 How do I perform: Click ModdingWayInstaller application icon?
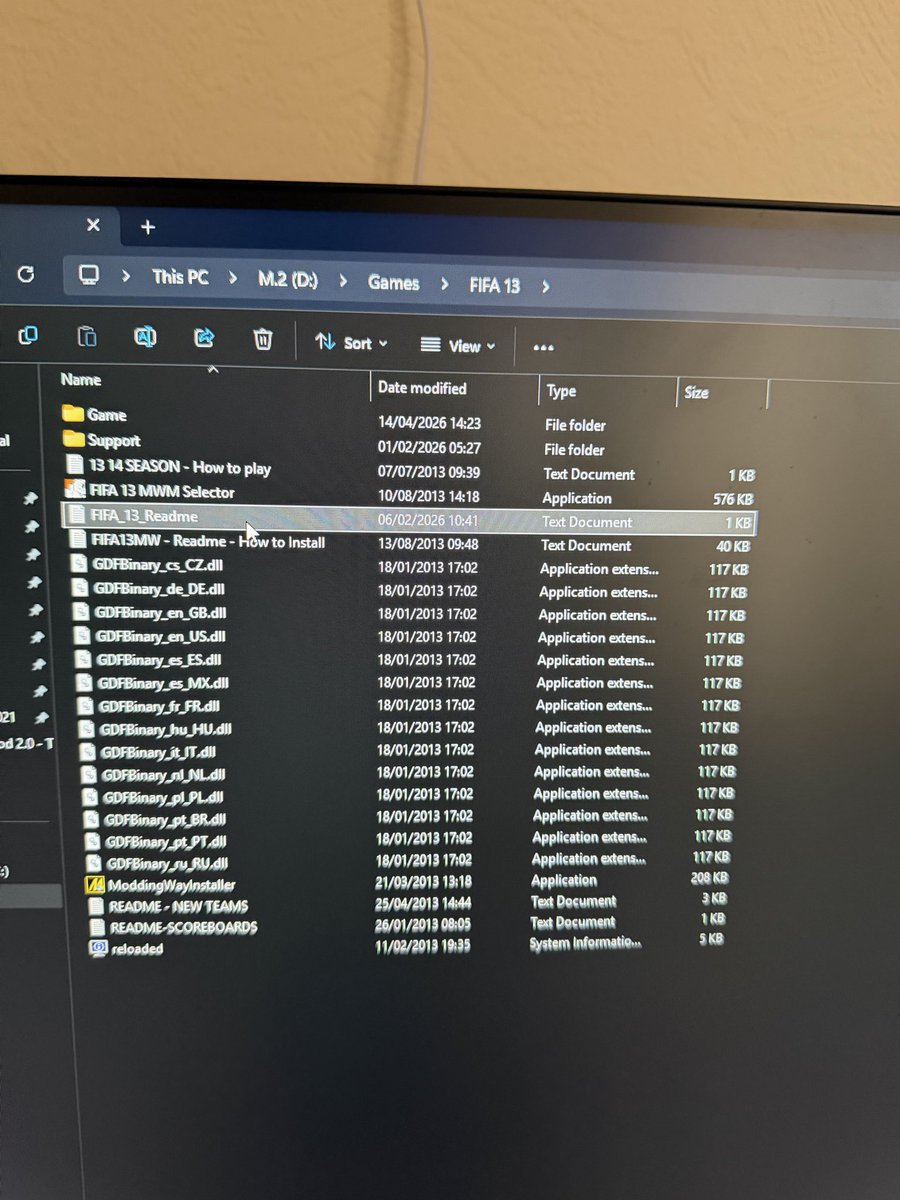click(96, 884)
